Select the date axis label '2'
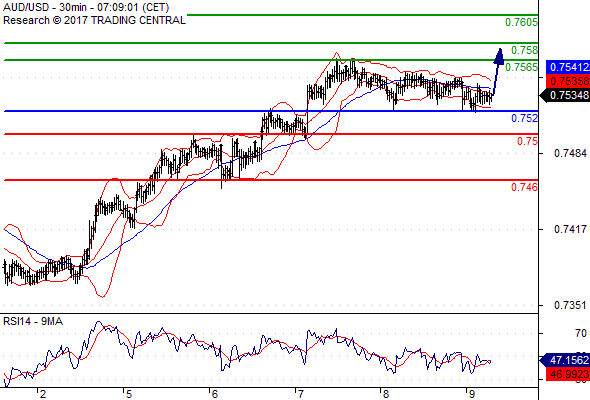The image size is (590, 400). click(x=43, y=394)
